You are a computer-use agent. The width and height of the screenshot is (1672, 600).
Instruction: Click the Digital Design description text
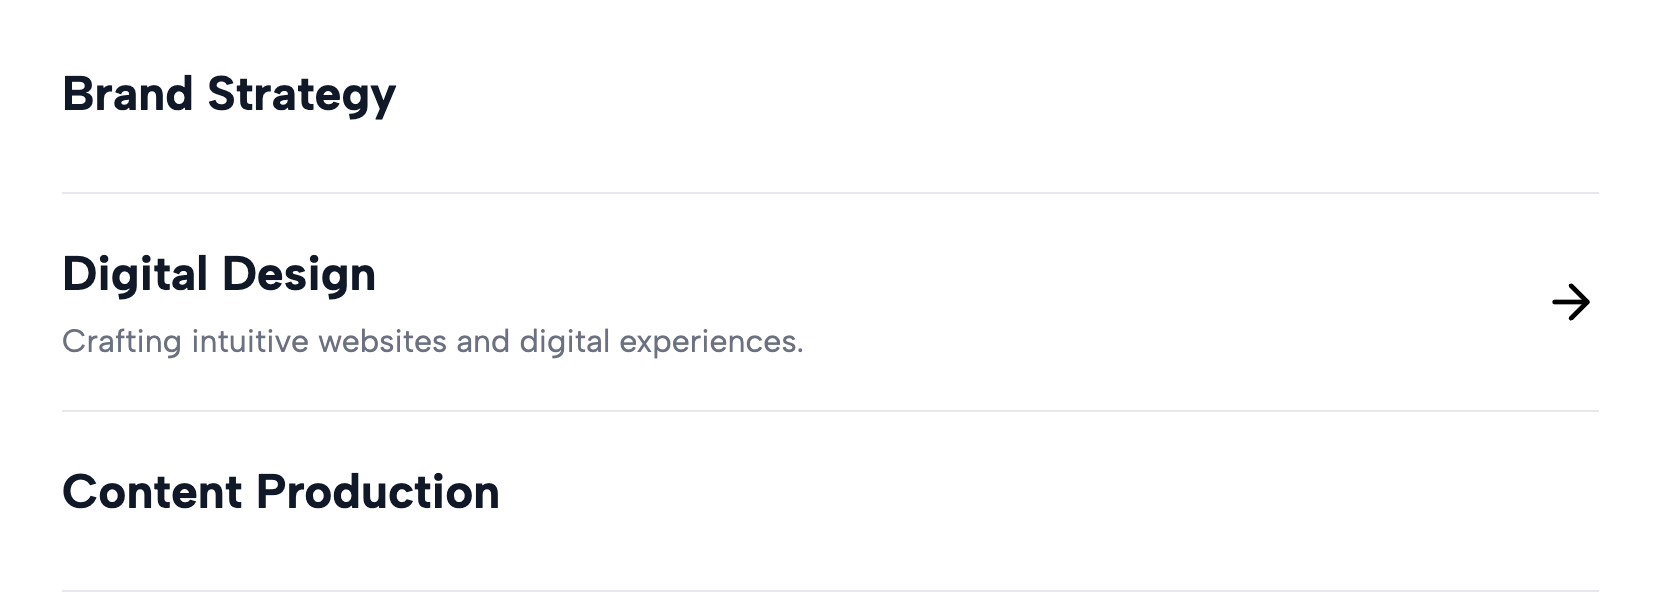(x=432, y=342)
